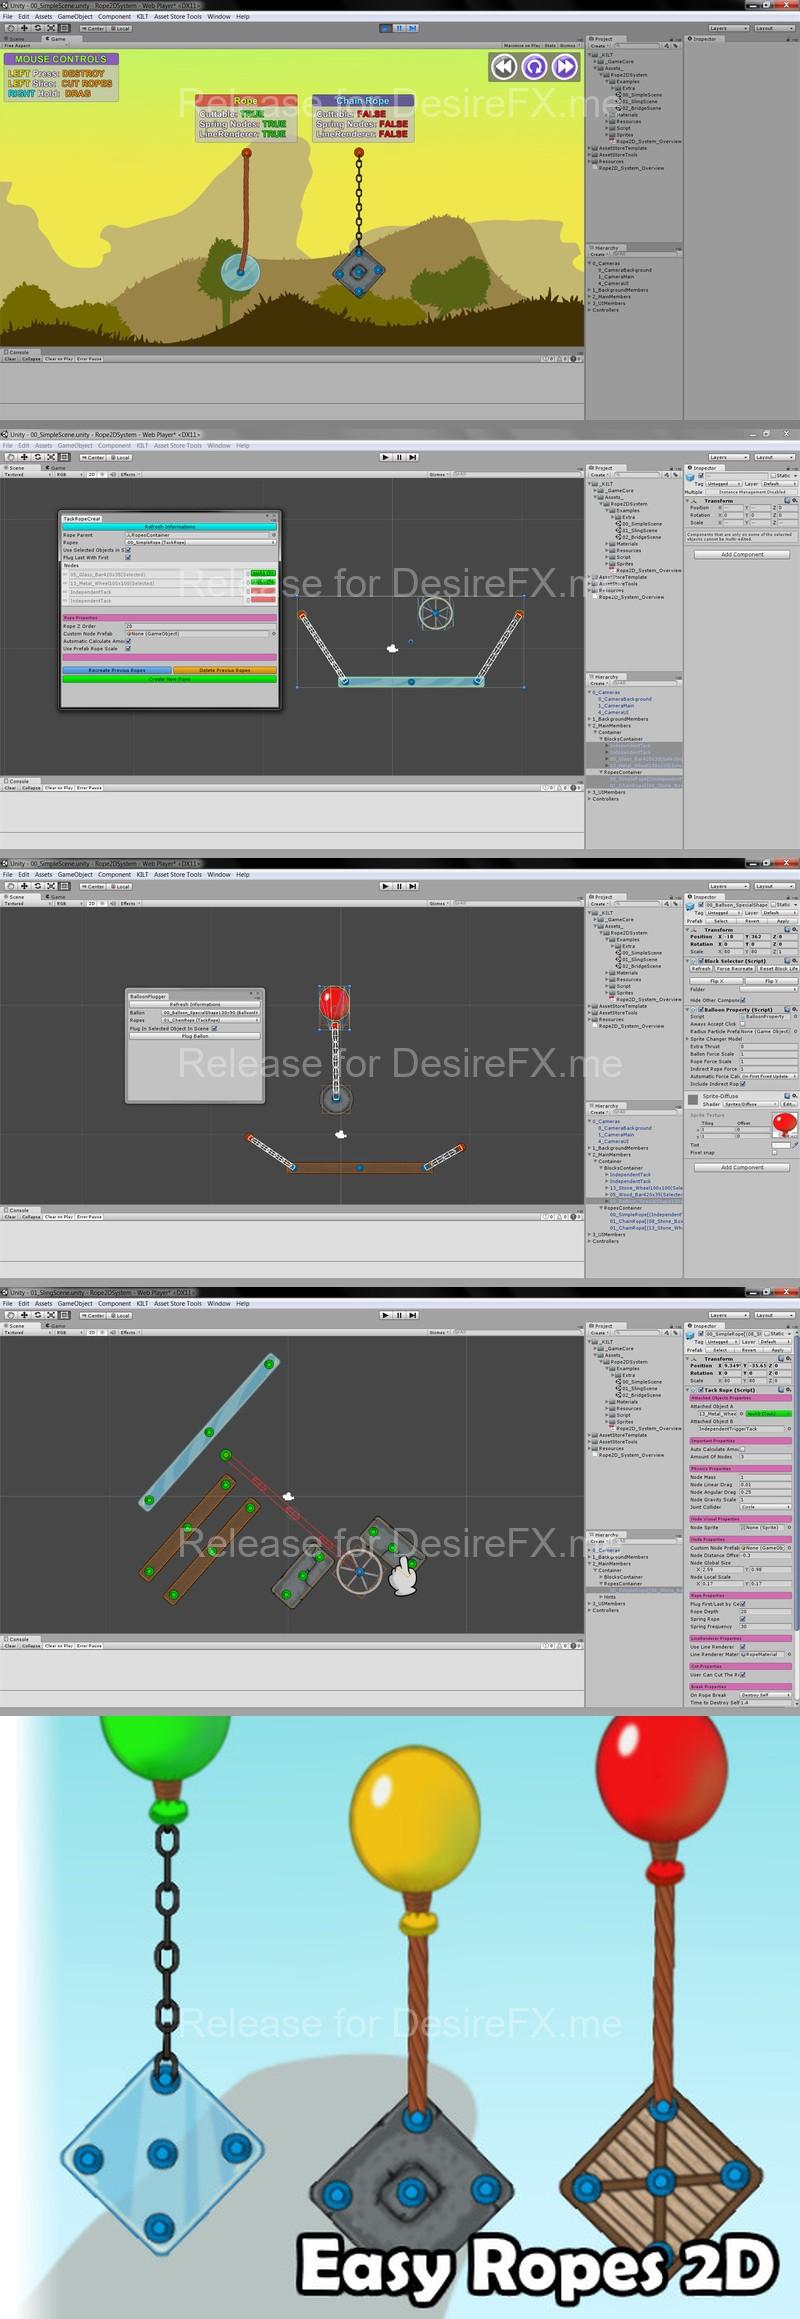Click the red status swatch of last IndependentTack
This screenshot has height=2319, width=800.
262,601
